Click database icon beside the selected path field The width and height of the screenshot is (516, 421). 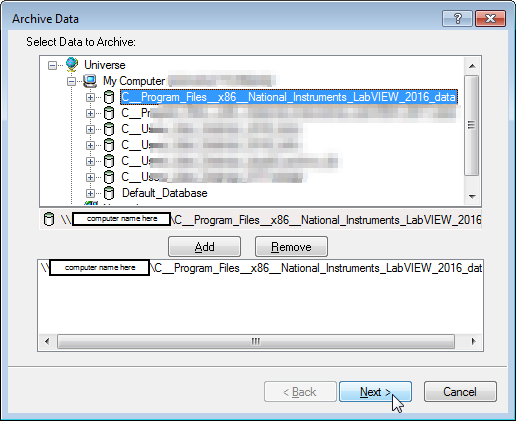[49, 219]
